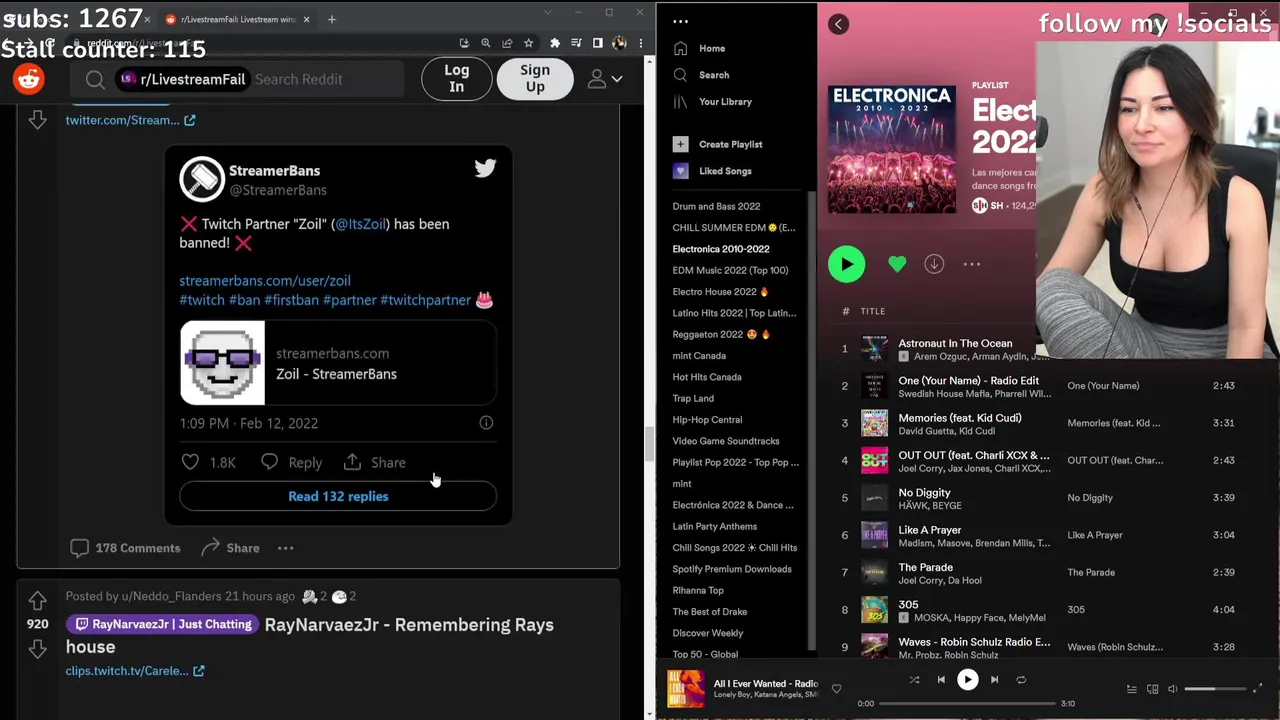
Task: Open Drum and Bass 2022 playlist
Action: [x=716, y=206]
